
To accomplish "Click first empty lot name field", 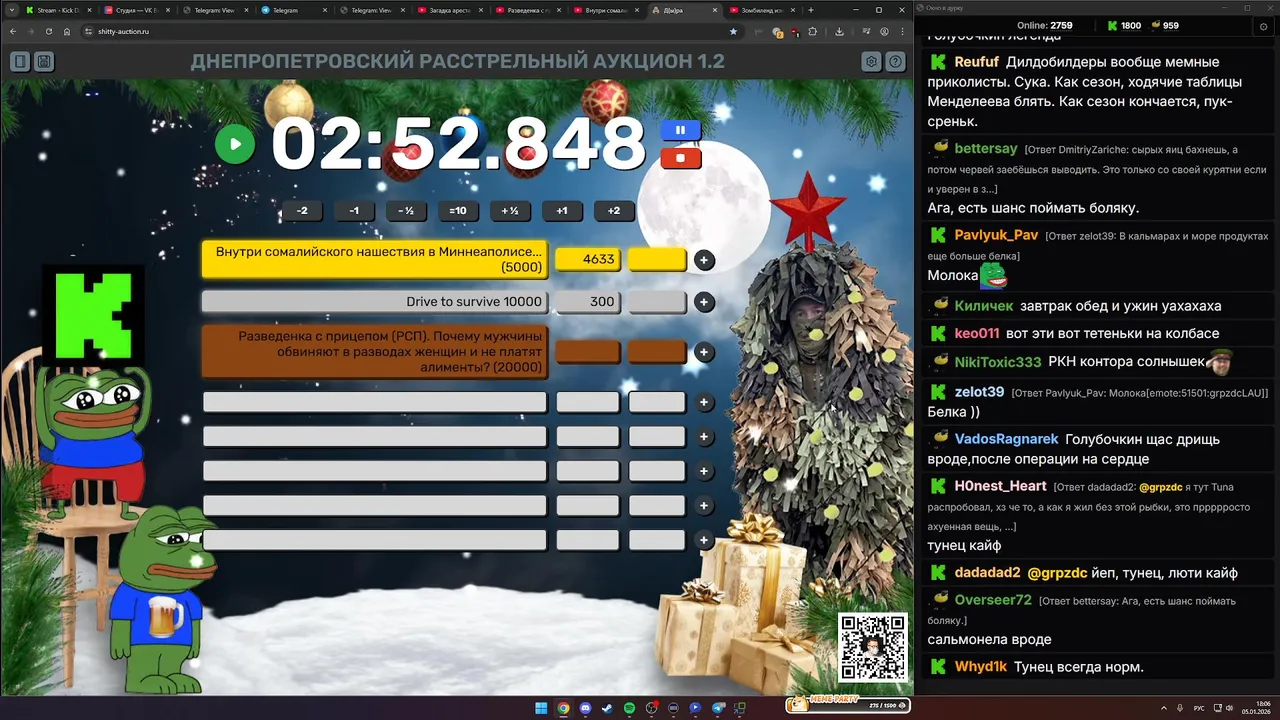I will click(375, 402).
